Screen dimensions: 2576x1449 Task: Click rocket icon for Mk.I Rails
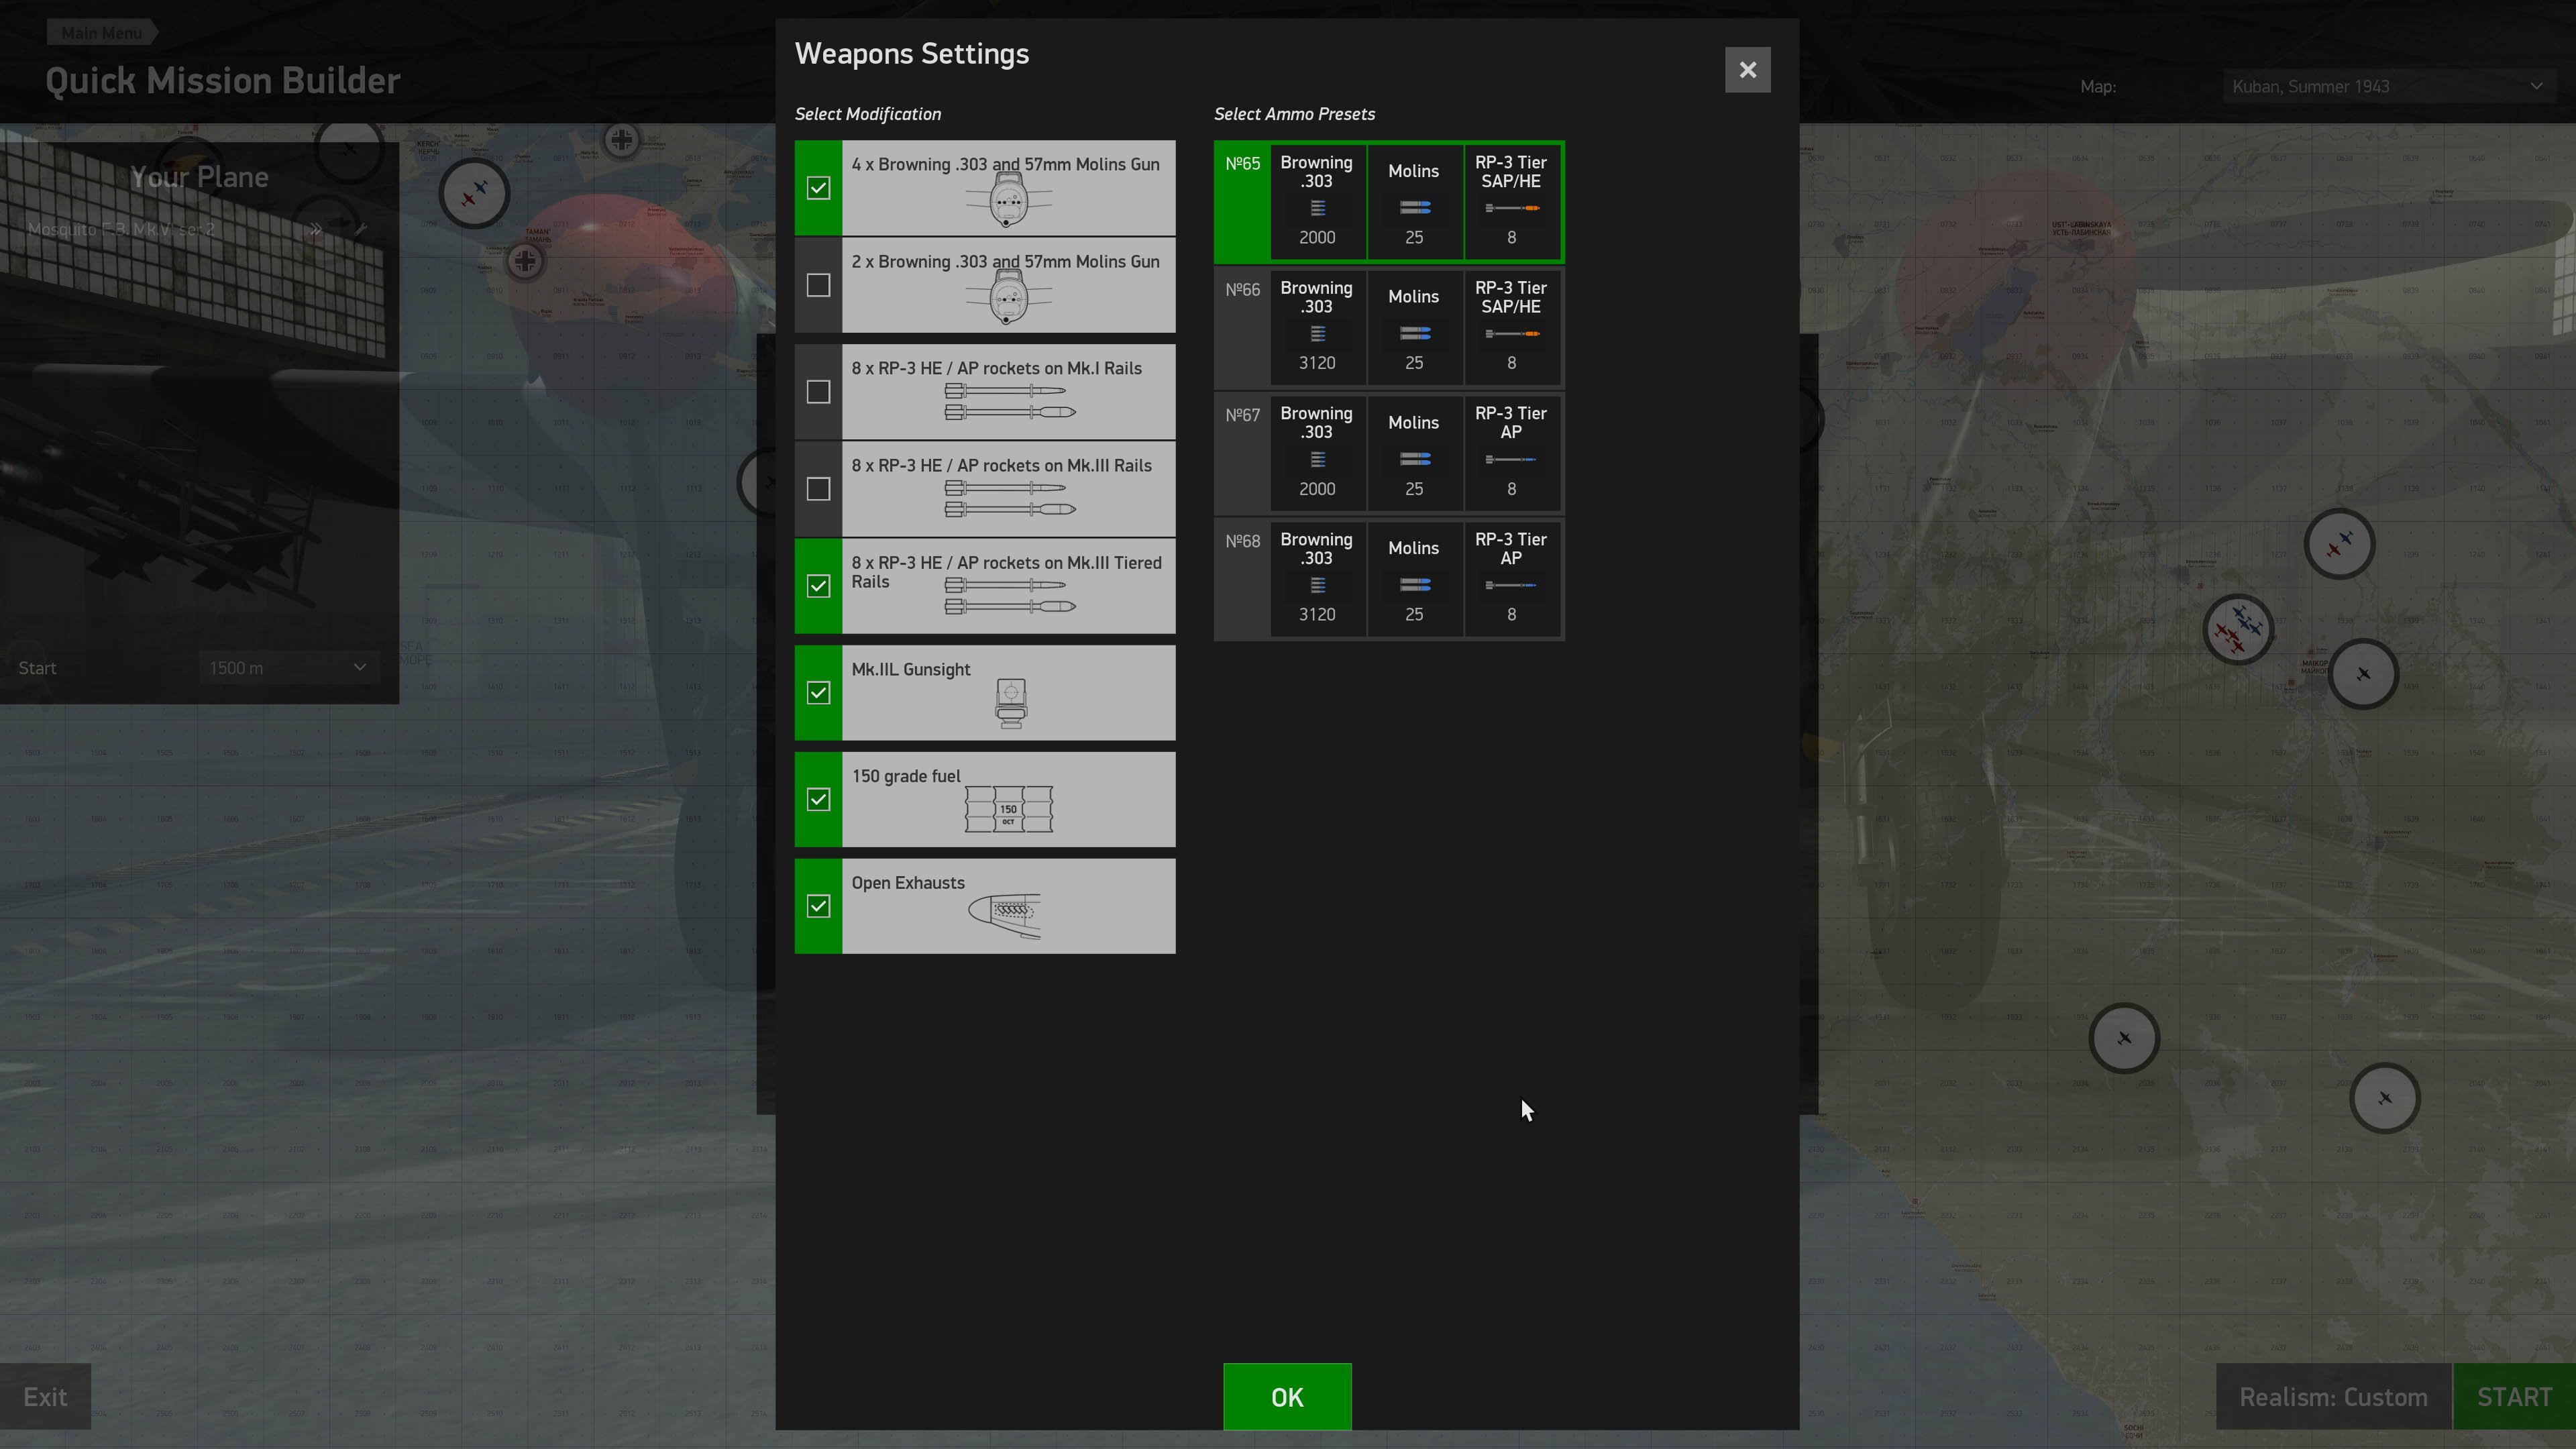point(1009,401)
